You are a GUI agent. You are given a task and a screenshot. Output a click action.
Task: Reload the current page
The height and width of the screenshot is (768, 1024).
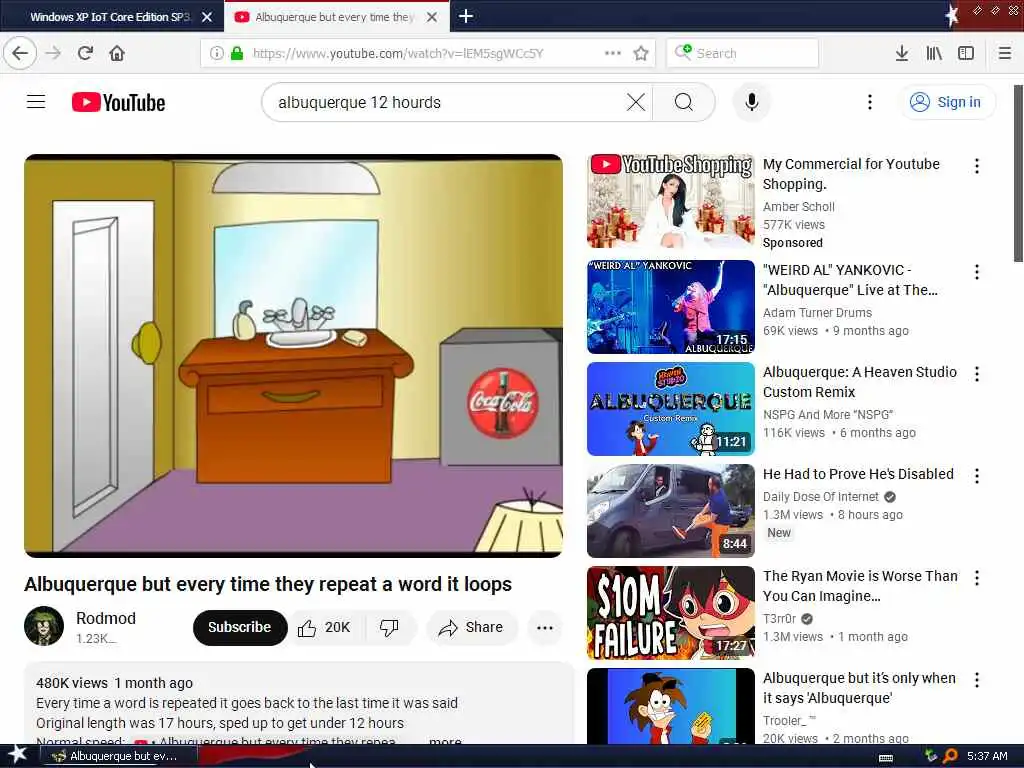pos(85,53)
